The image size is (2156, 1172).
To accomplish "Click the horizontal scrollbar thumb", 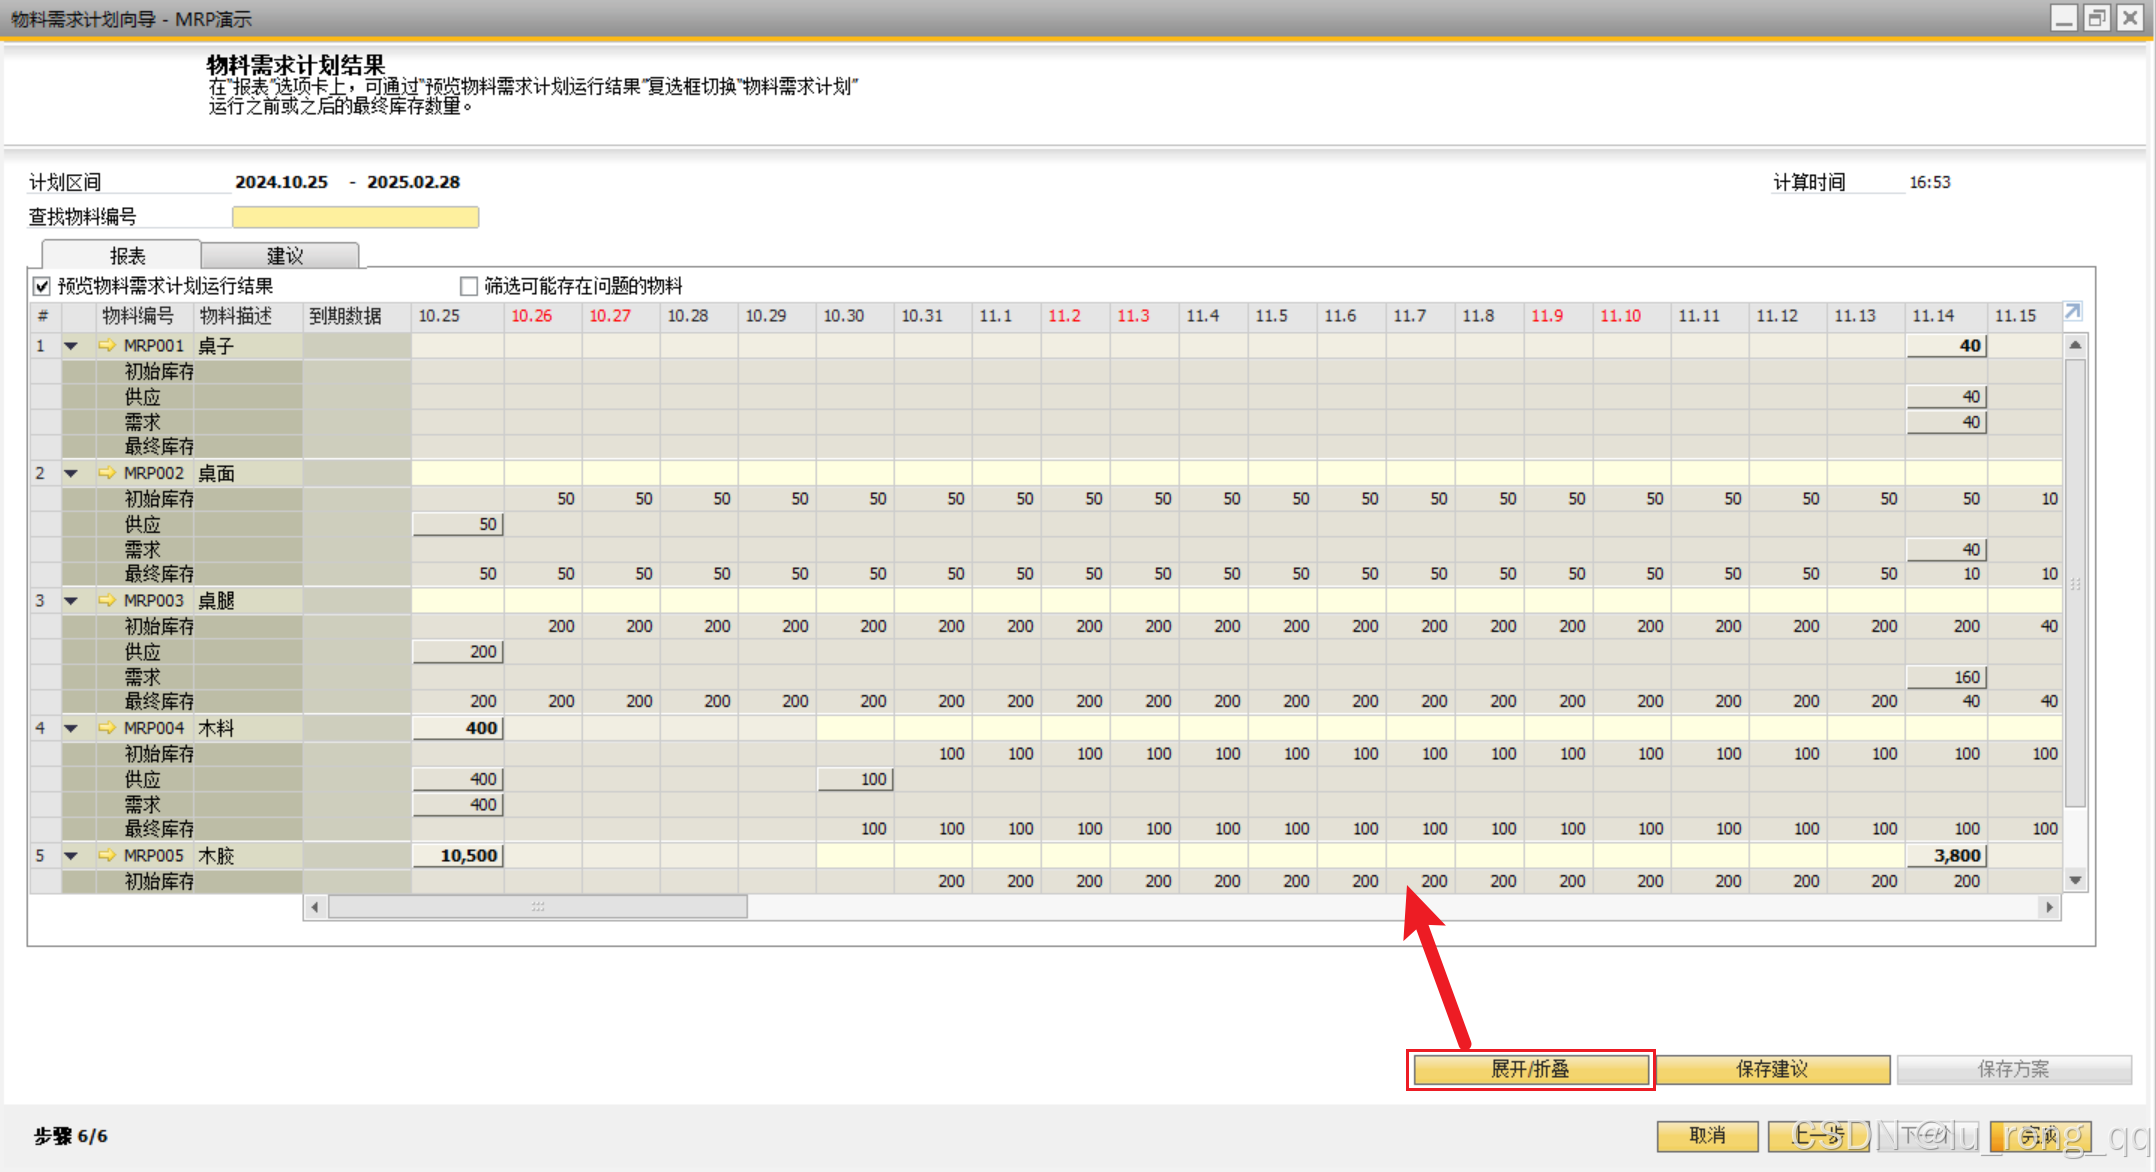I will pyautogui.click(x=537, y=907).
